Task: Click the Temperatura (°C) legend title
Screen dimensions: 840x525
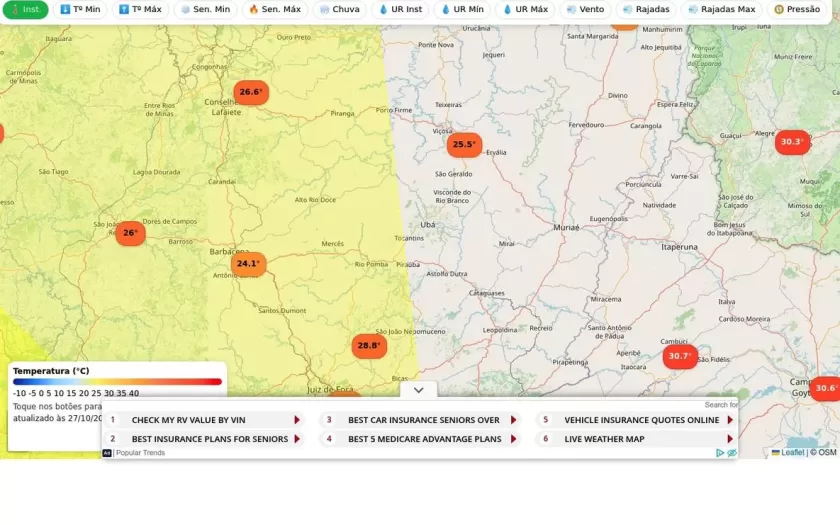Action: 51,371
